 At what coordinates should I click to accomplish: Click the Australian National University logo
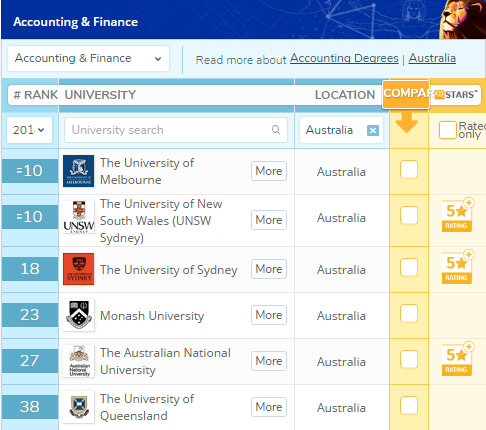(78, 361)
